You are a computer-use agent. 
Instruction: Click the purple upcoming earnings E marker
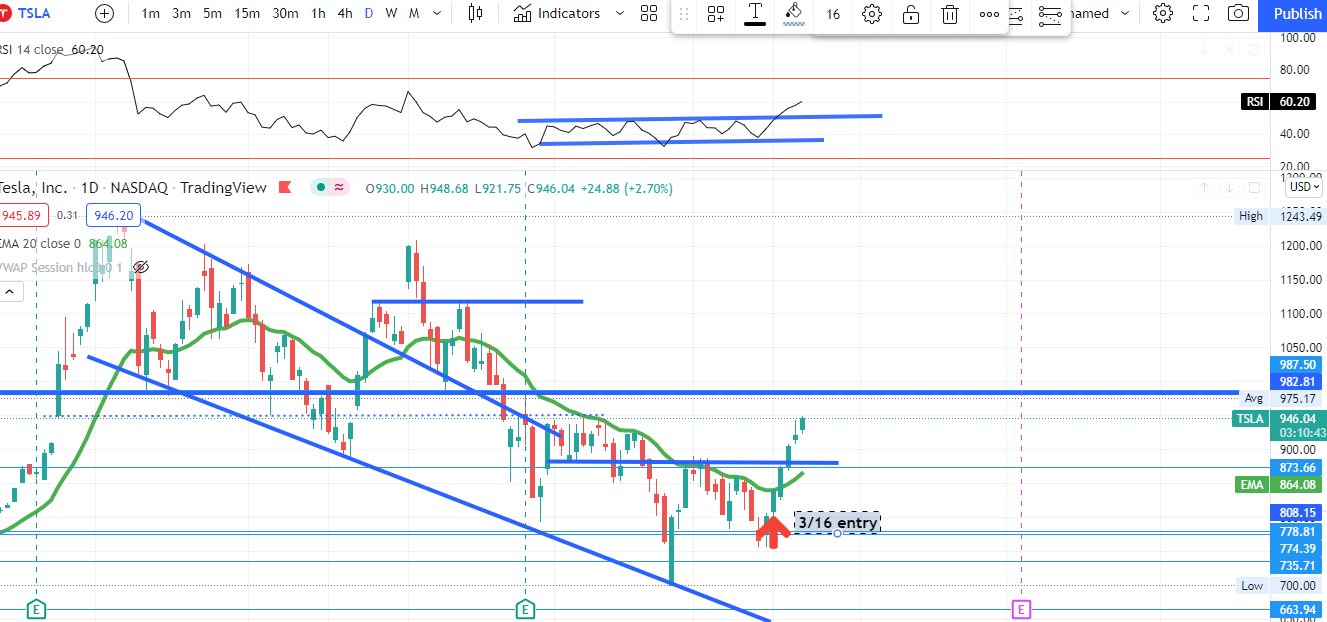coord(1021,608)
